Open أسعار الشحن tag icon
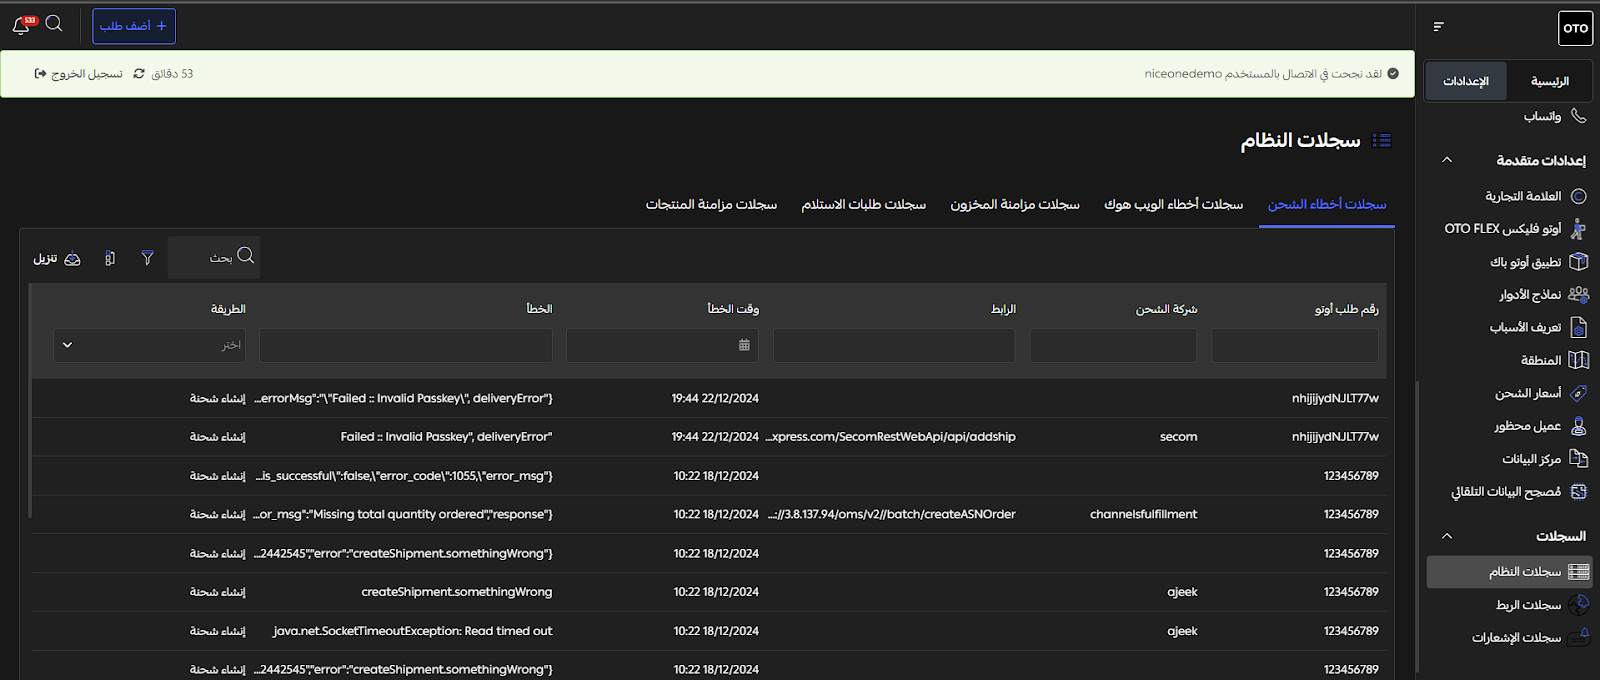Viewport: 1600px width, 680px height. pos(1579,393)
